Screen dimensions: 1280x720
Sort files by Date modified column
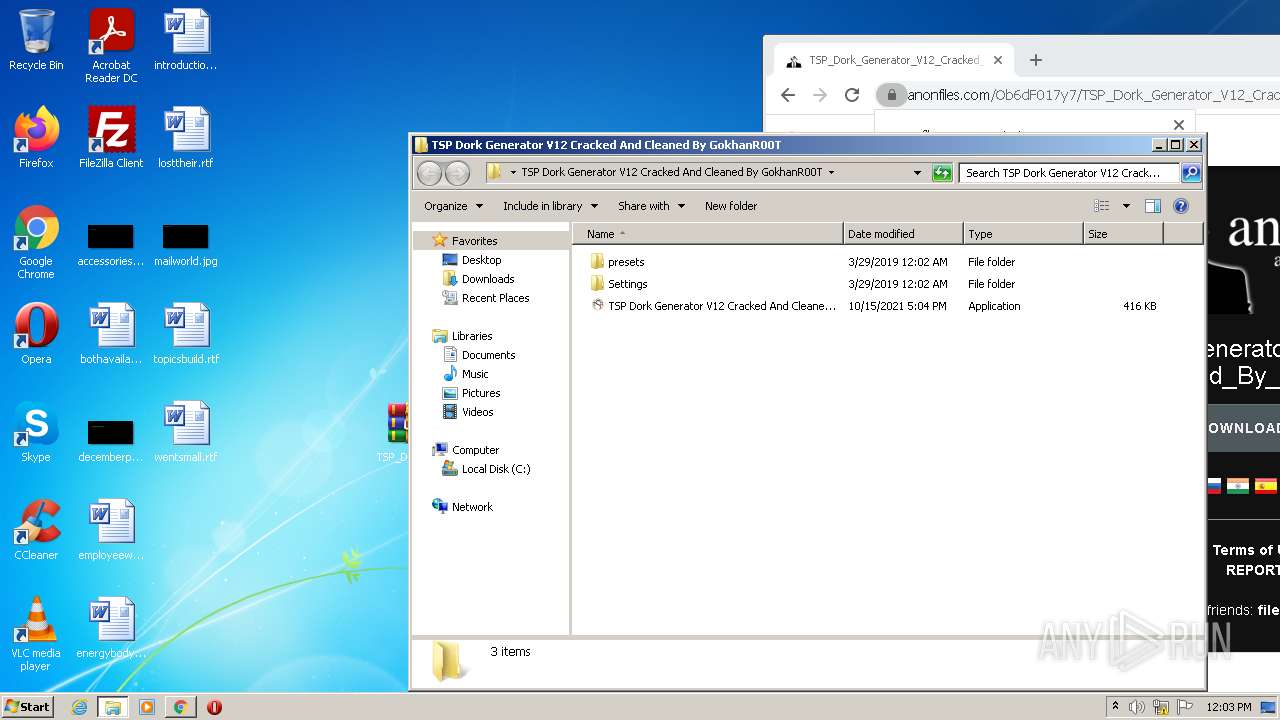[x=903, y=234]
